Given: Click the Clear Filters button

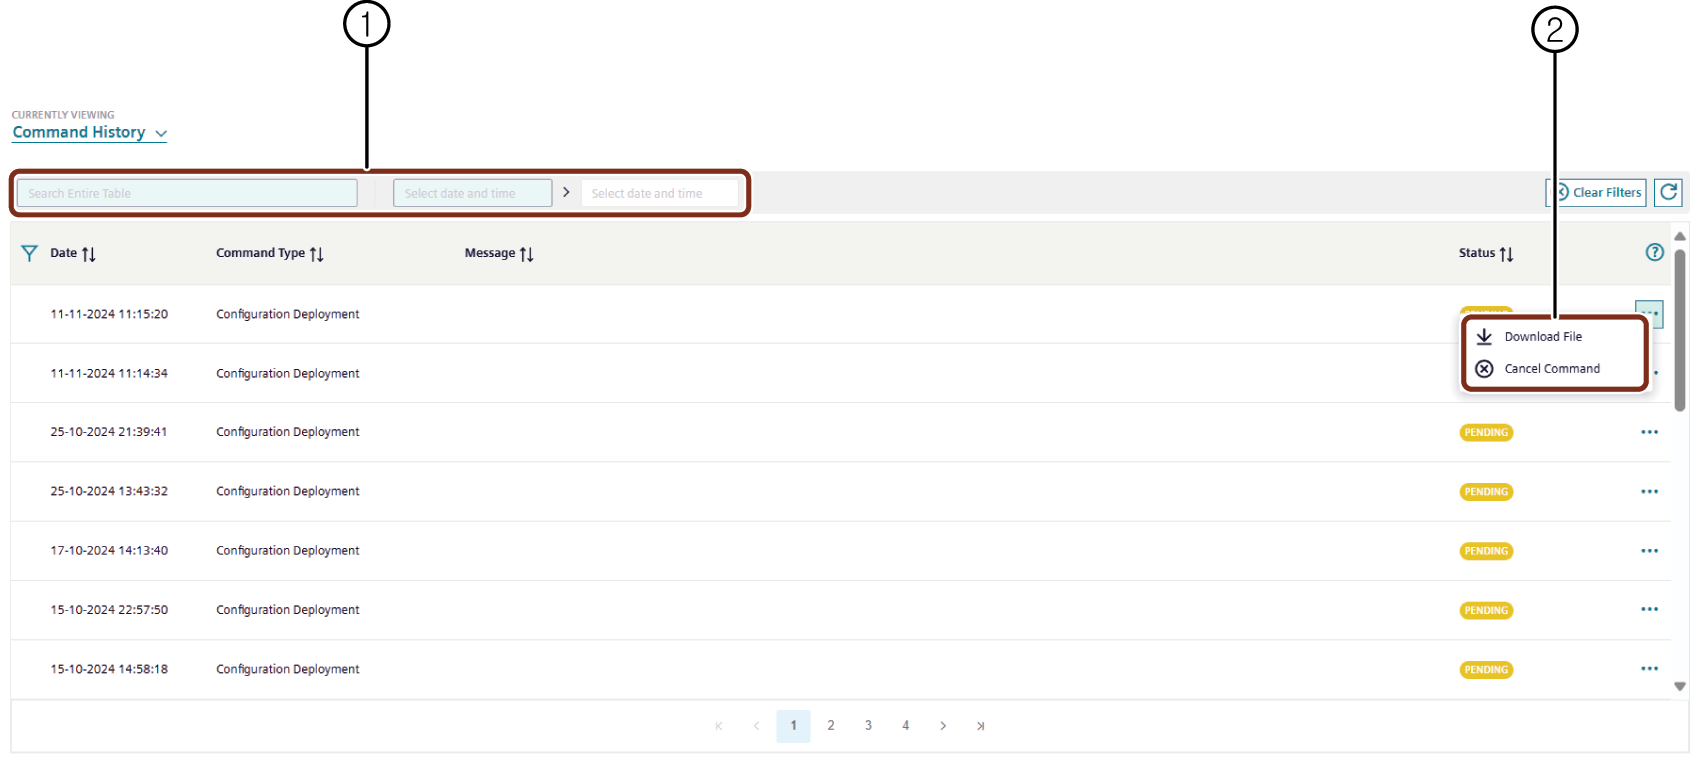Looking at the screenshot, I should [x=1597, y=192].
